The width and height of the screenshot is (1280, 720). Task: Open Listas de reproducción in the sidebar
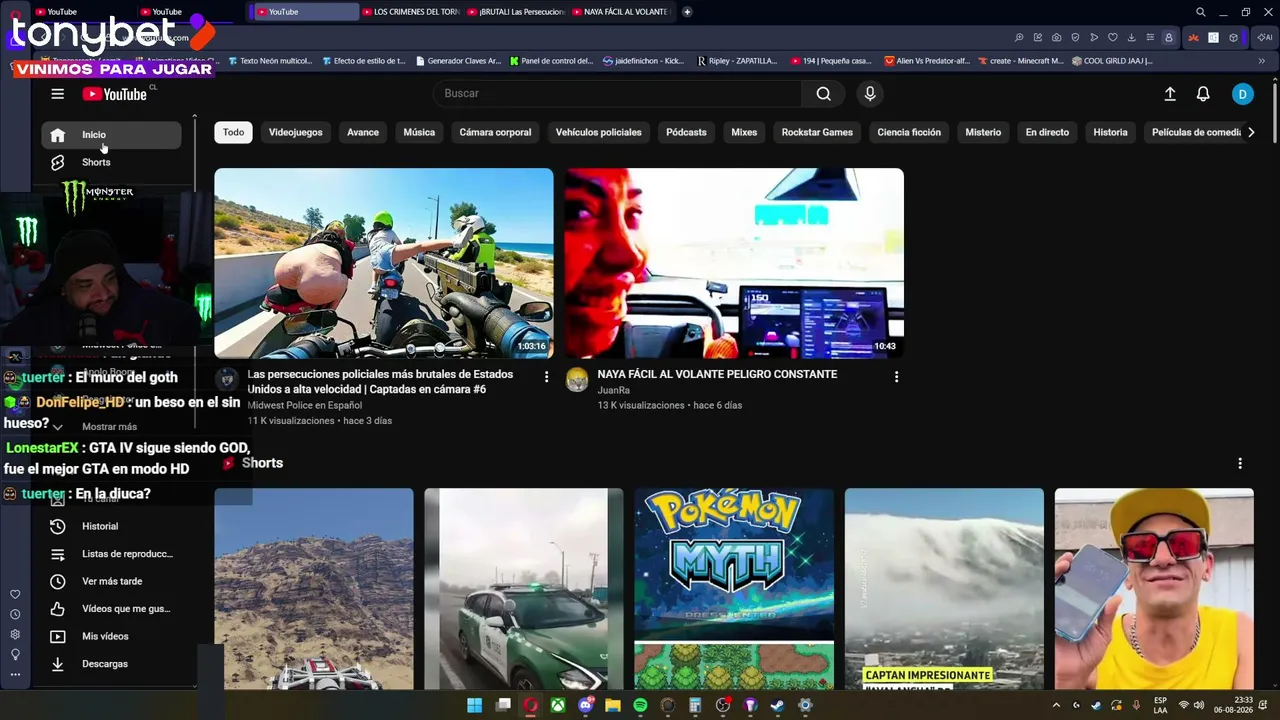pyautogui.click(x=111, y=554)
